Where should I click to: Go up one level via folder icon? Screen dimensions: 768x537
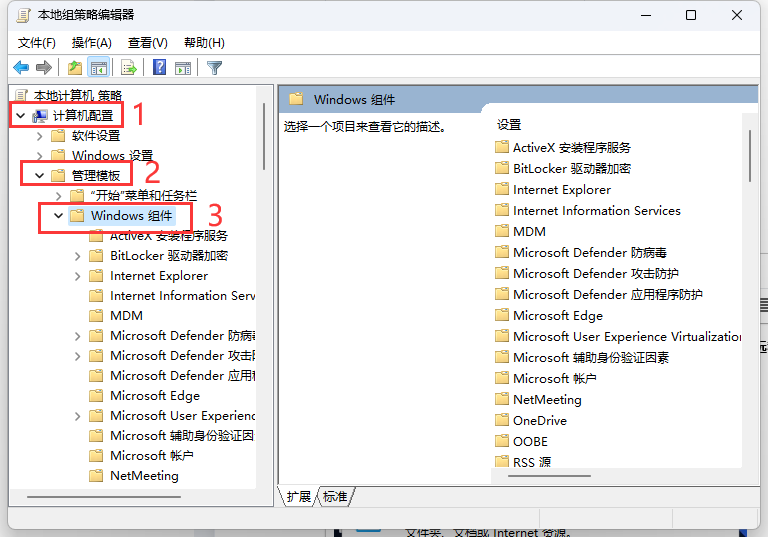[x=75, y=68]
